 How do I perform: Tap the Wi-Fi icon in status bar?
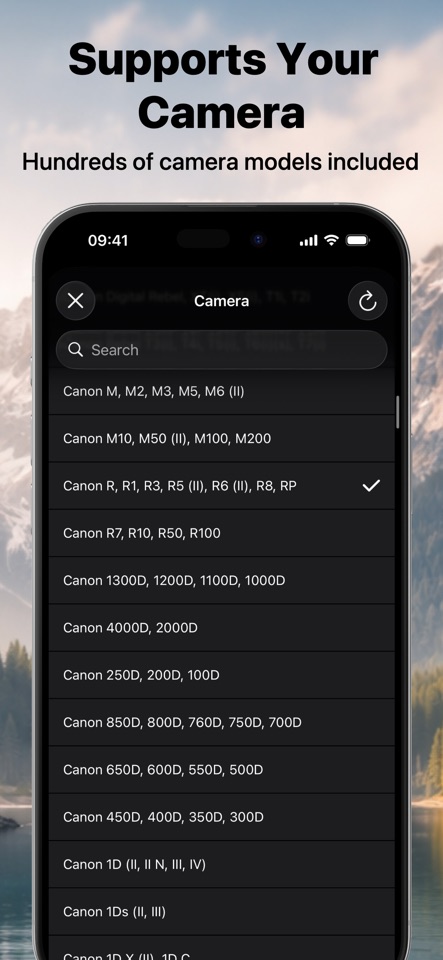(x=331, y=240)
